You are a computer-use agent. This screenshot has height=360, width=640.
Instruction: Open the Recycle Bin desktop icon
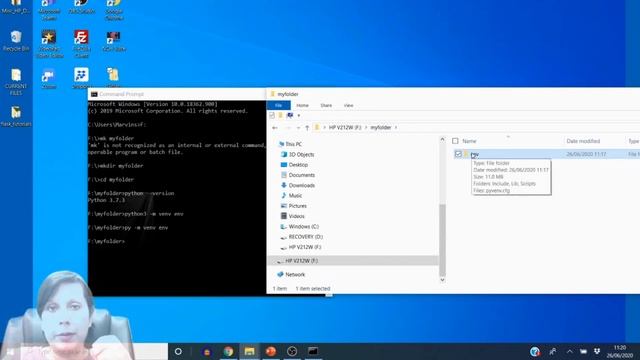(16, 41)
